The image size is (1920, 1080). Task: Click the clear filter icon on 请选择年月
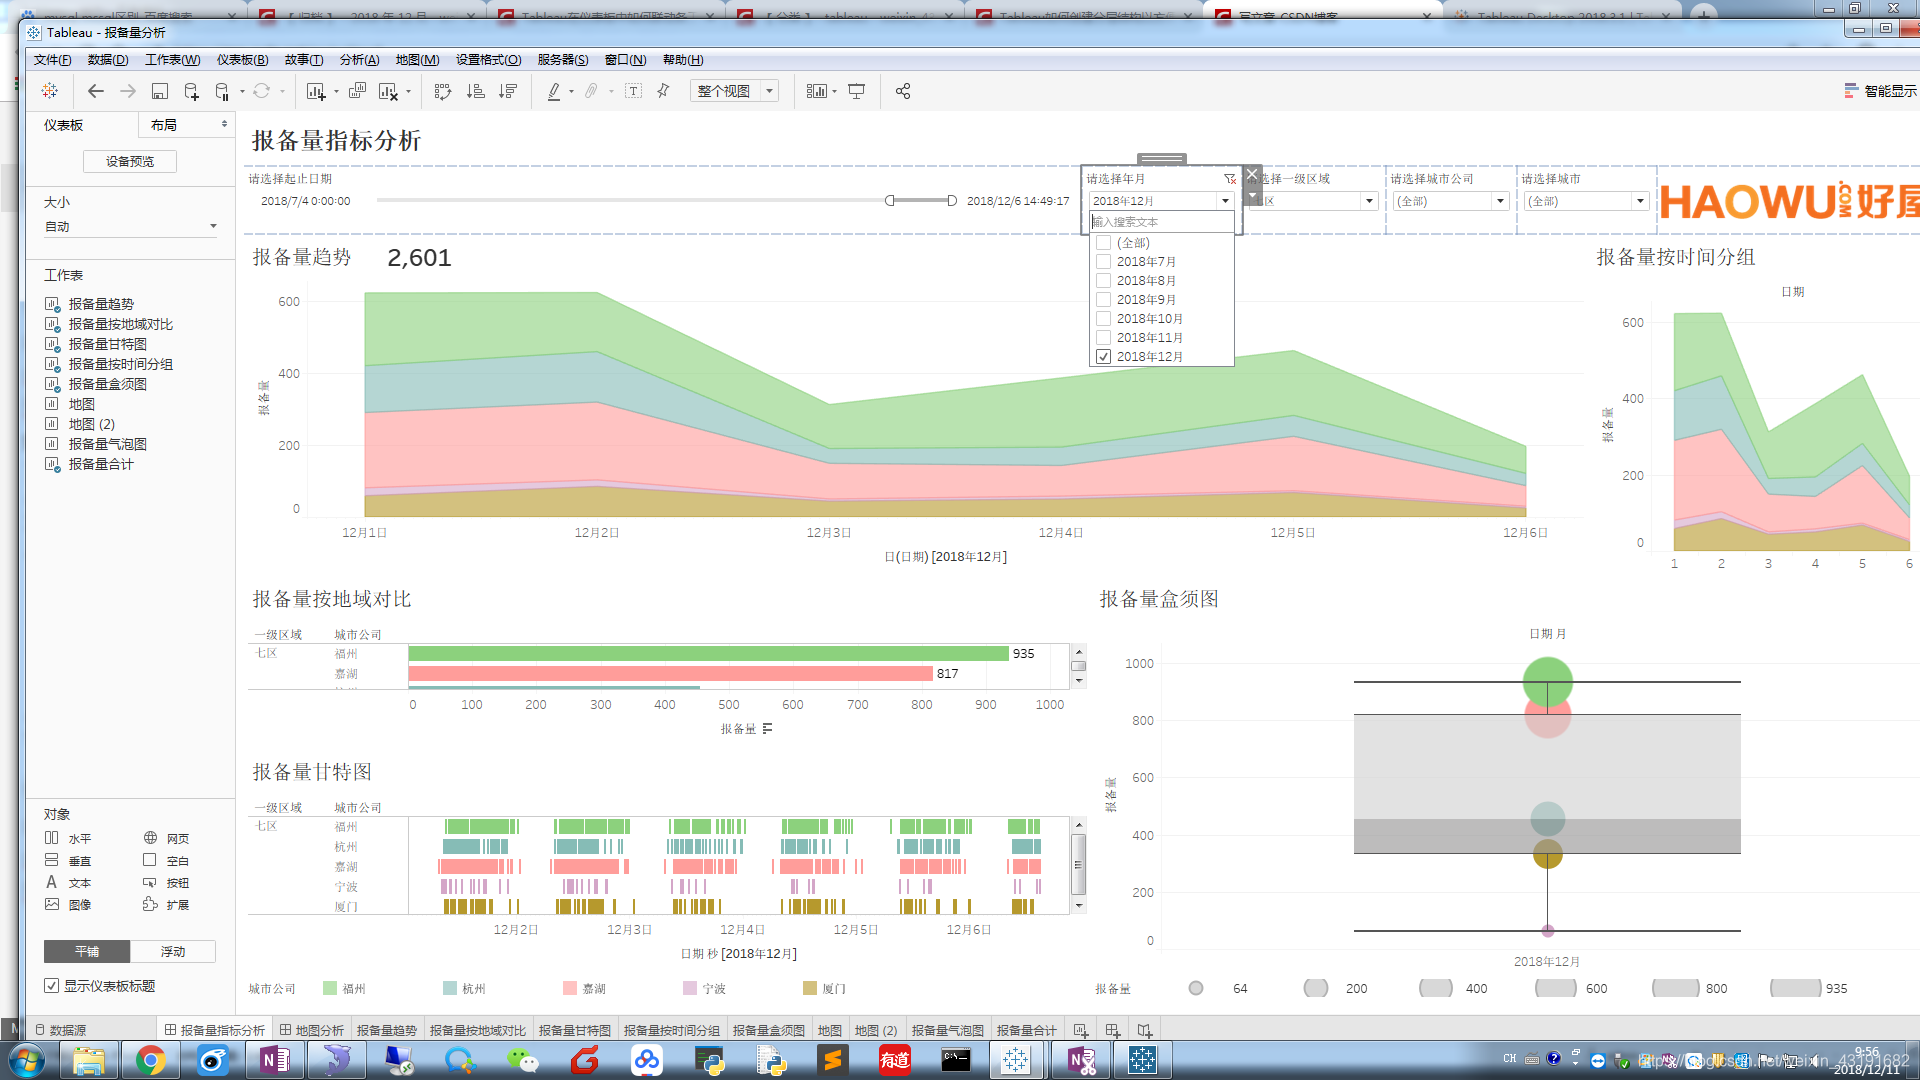point(1230,179)
